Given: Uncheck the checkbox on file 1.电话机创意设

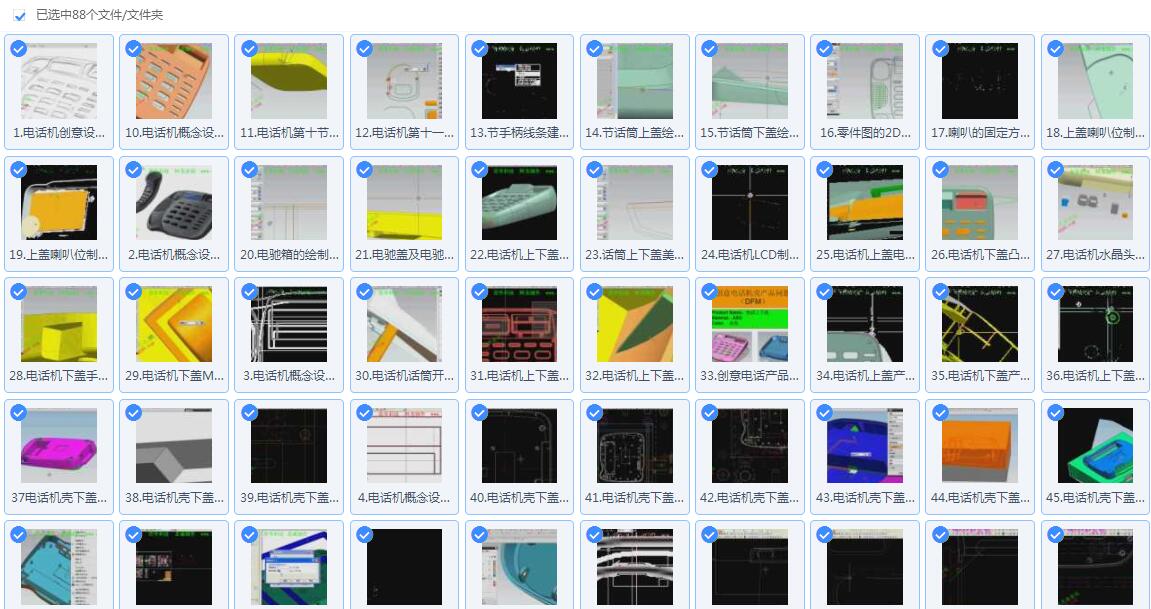Looking at the screenshot, I should (x=18, y=49).
